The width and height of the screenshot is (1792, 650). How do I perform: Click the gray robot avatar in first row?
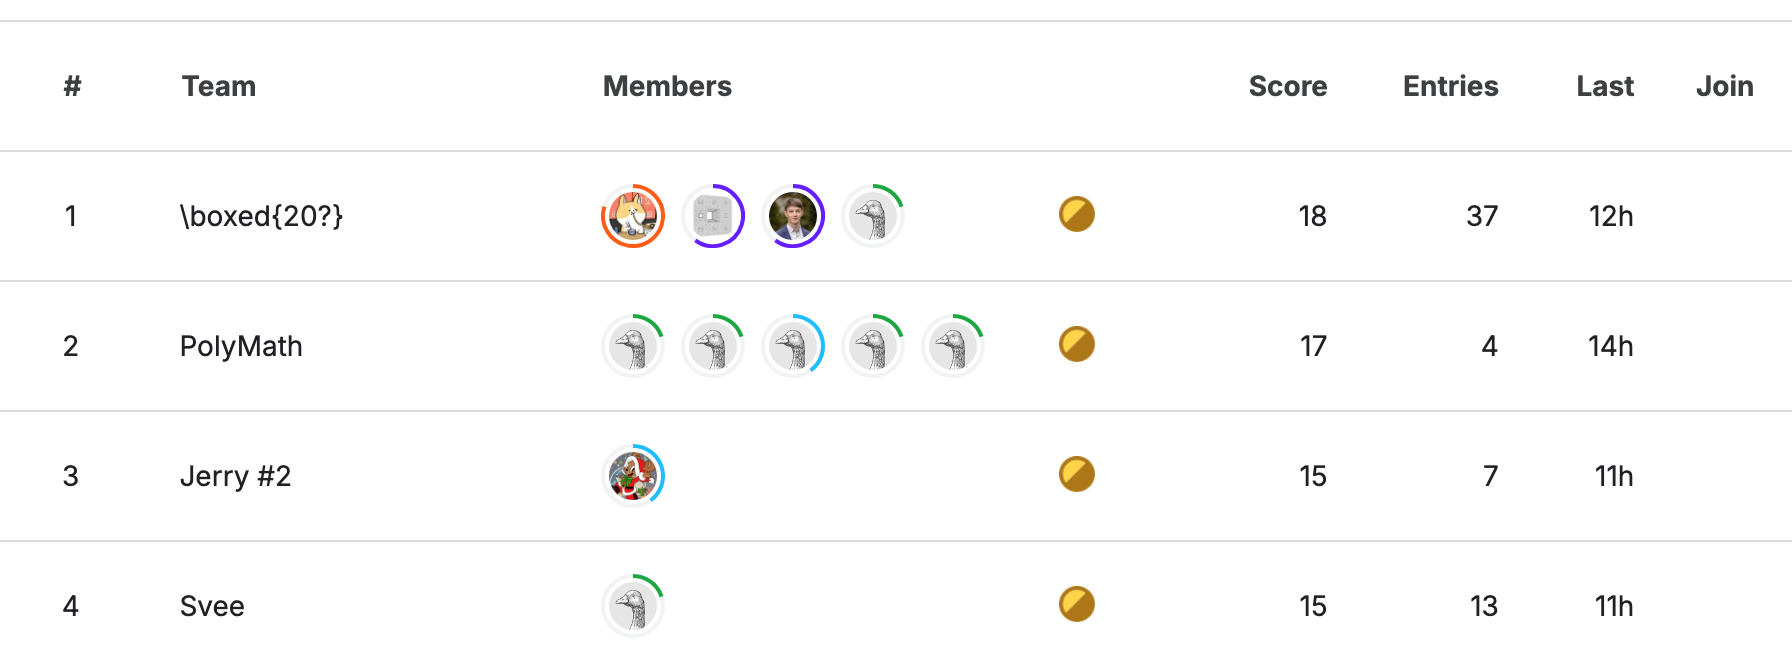coord(713,216)
